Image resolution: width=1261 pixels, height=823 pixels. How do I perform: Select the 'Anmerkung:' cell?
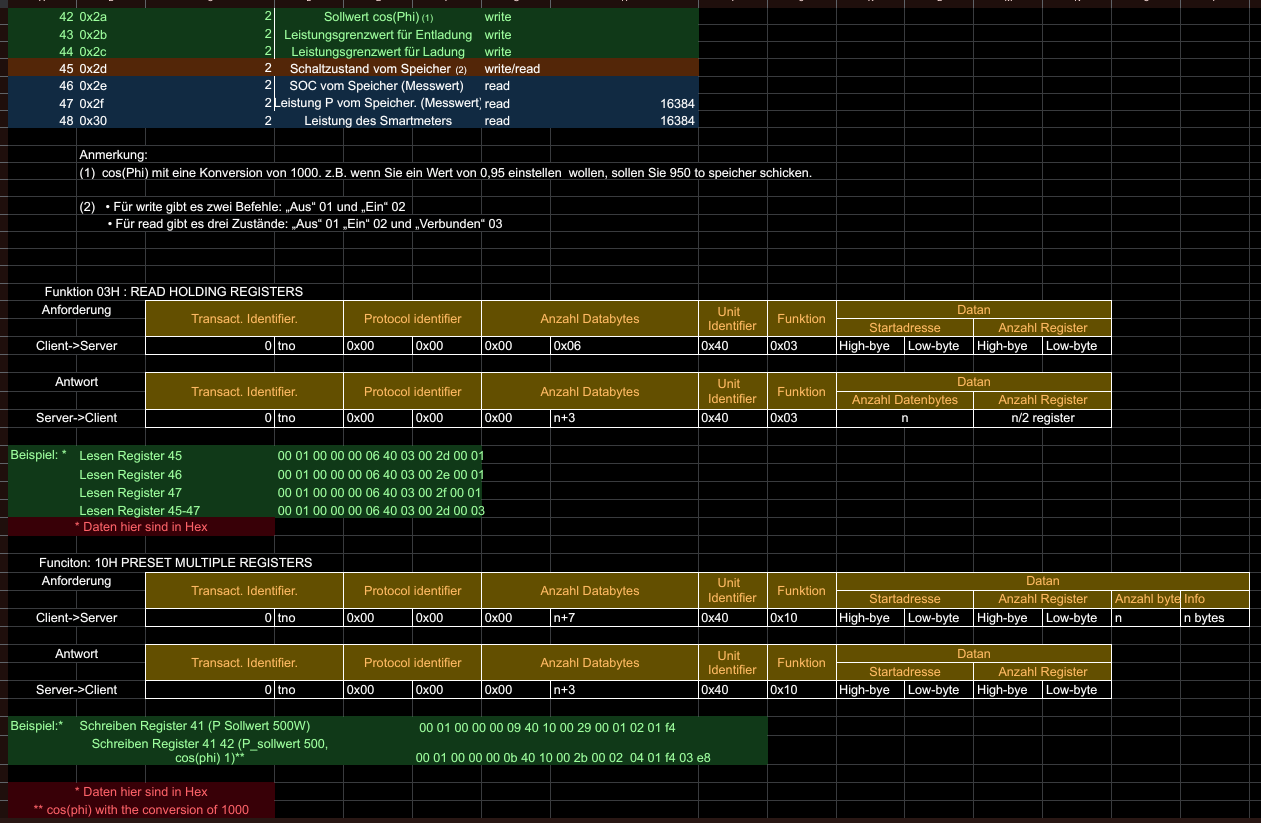pyautogui.click(x=113, y=155)
